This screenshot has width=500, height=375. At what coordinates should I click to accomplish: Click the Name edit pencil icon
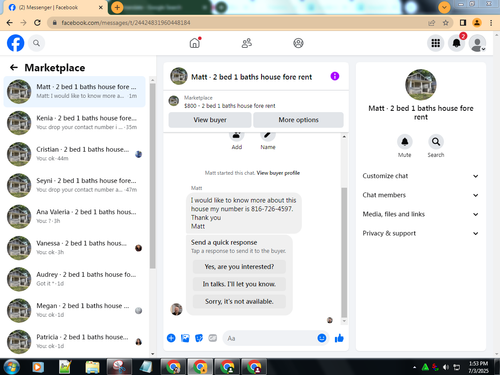[x=268, y=137]
